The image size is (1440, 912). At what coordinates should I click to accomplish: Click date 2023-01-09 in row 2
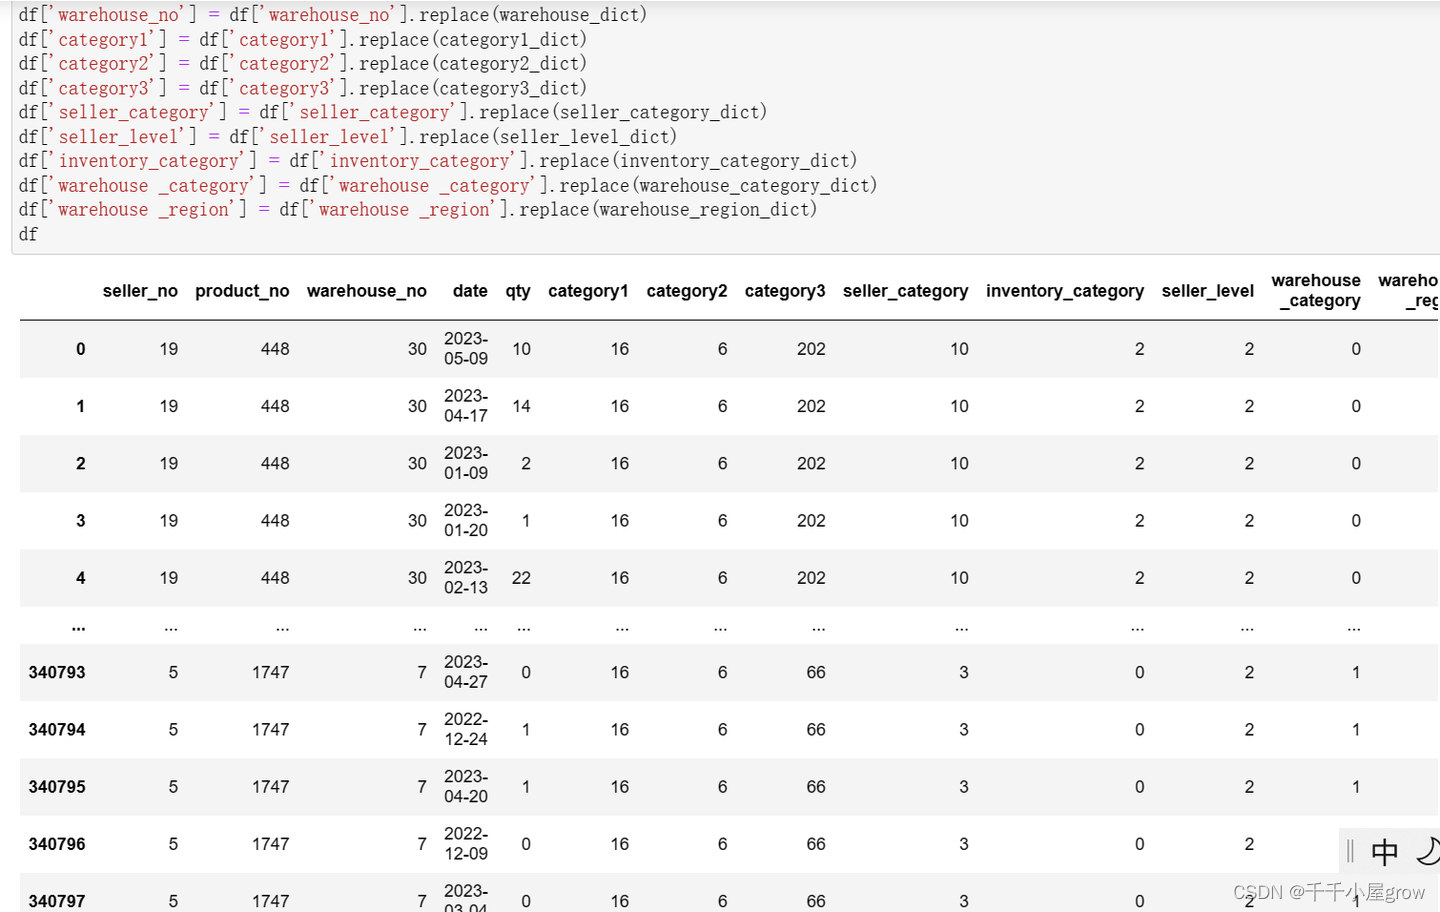coord(466,463)
